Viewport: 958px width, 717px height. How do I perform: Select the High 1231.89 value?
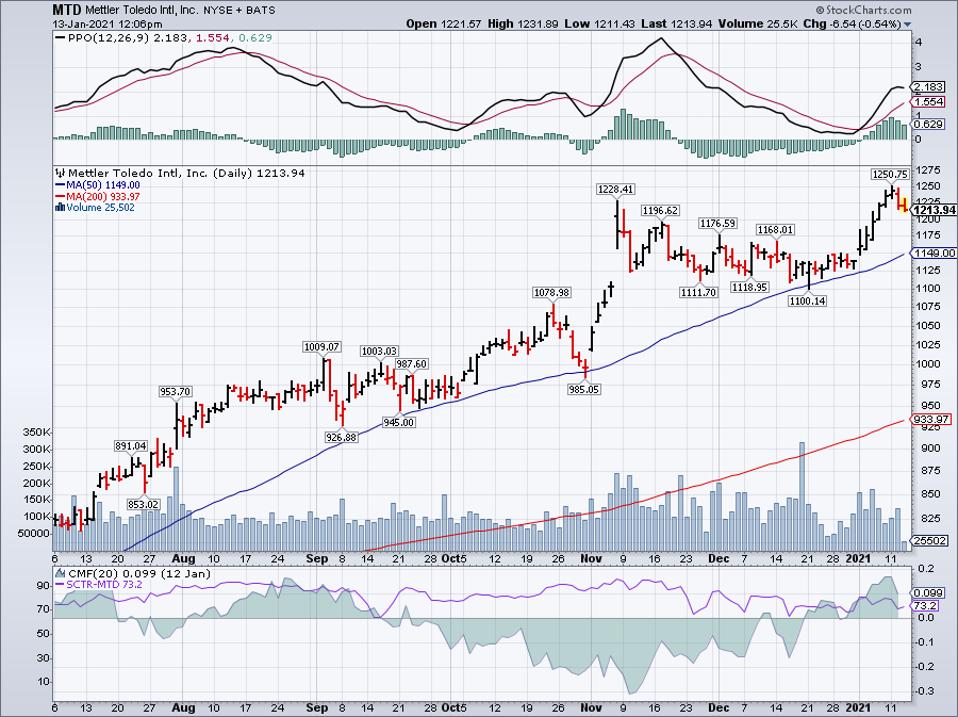tap(523, 24)
